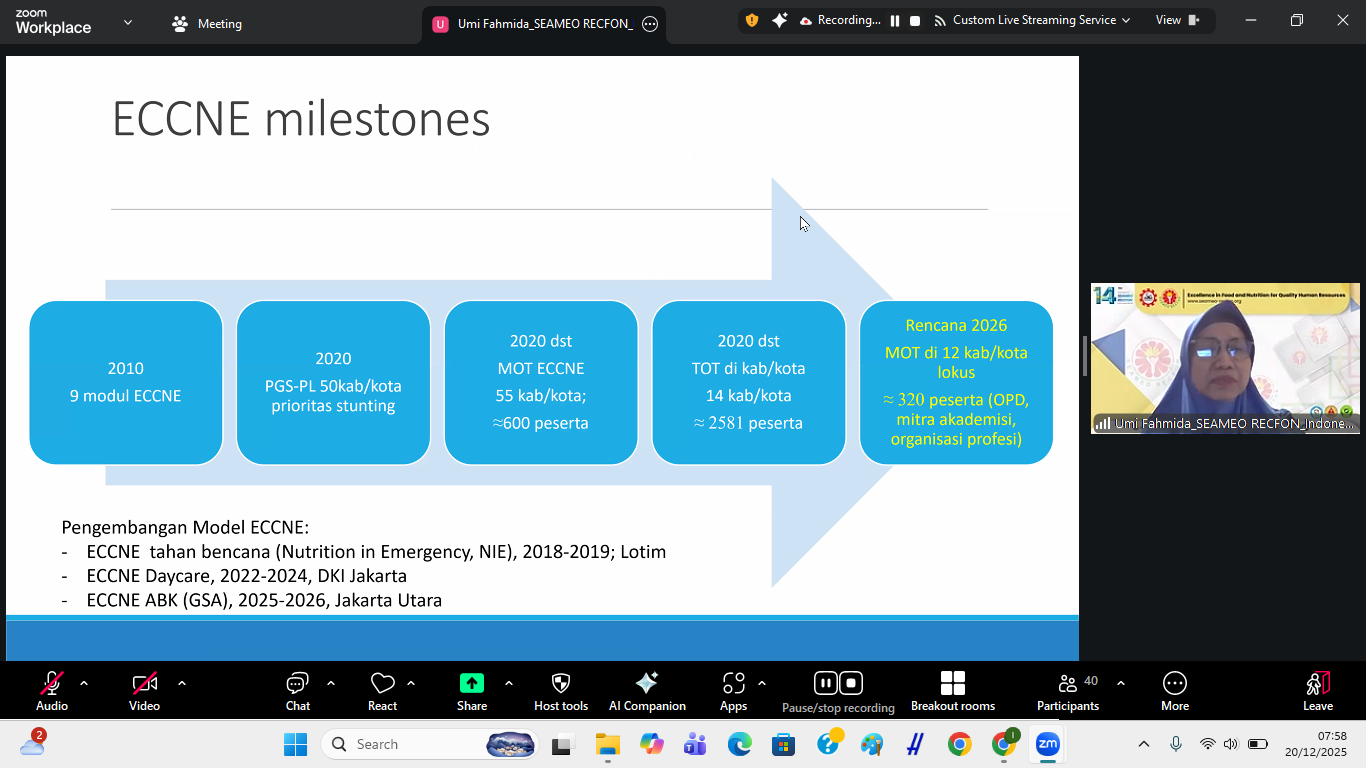Expand audio options chevron
1366x768 pixels.
(84, 683)
